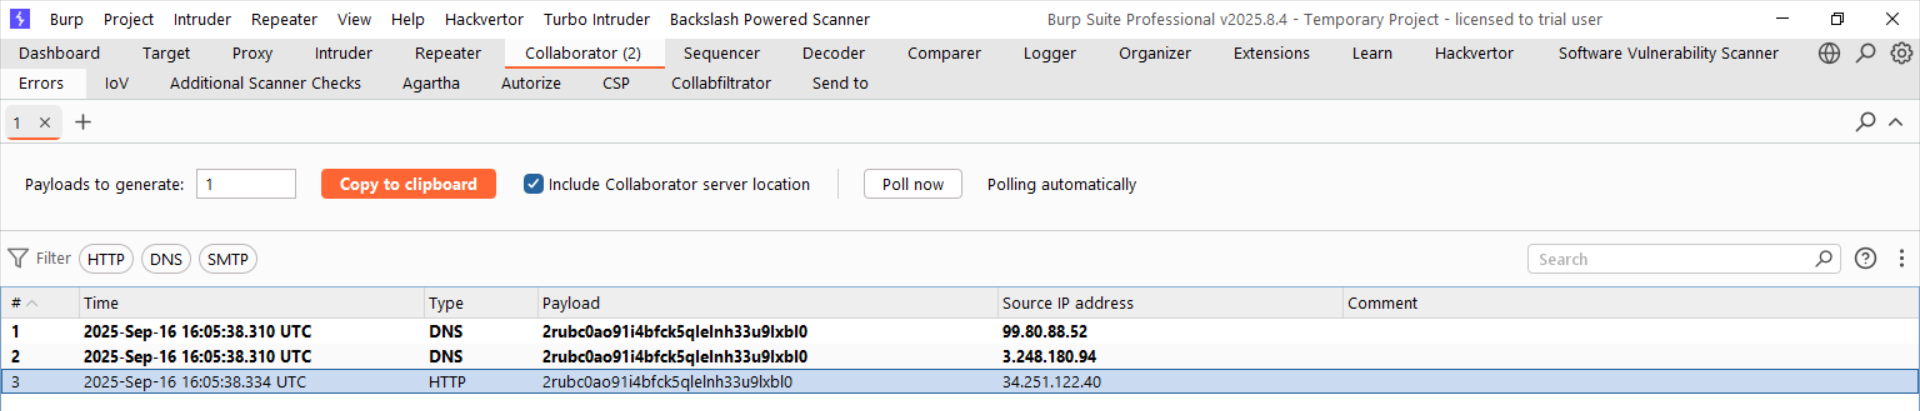The height and width of the screenshot is (411, 1920).
Task: Click the top-right magnifier search icon
Action: 1866,54
